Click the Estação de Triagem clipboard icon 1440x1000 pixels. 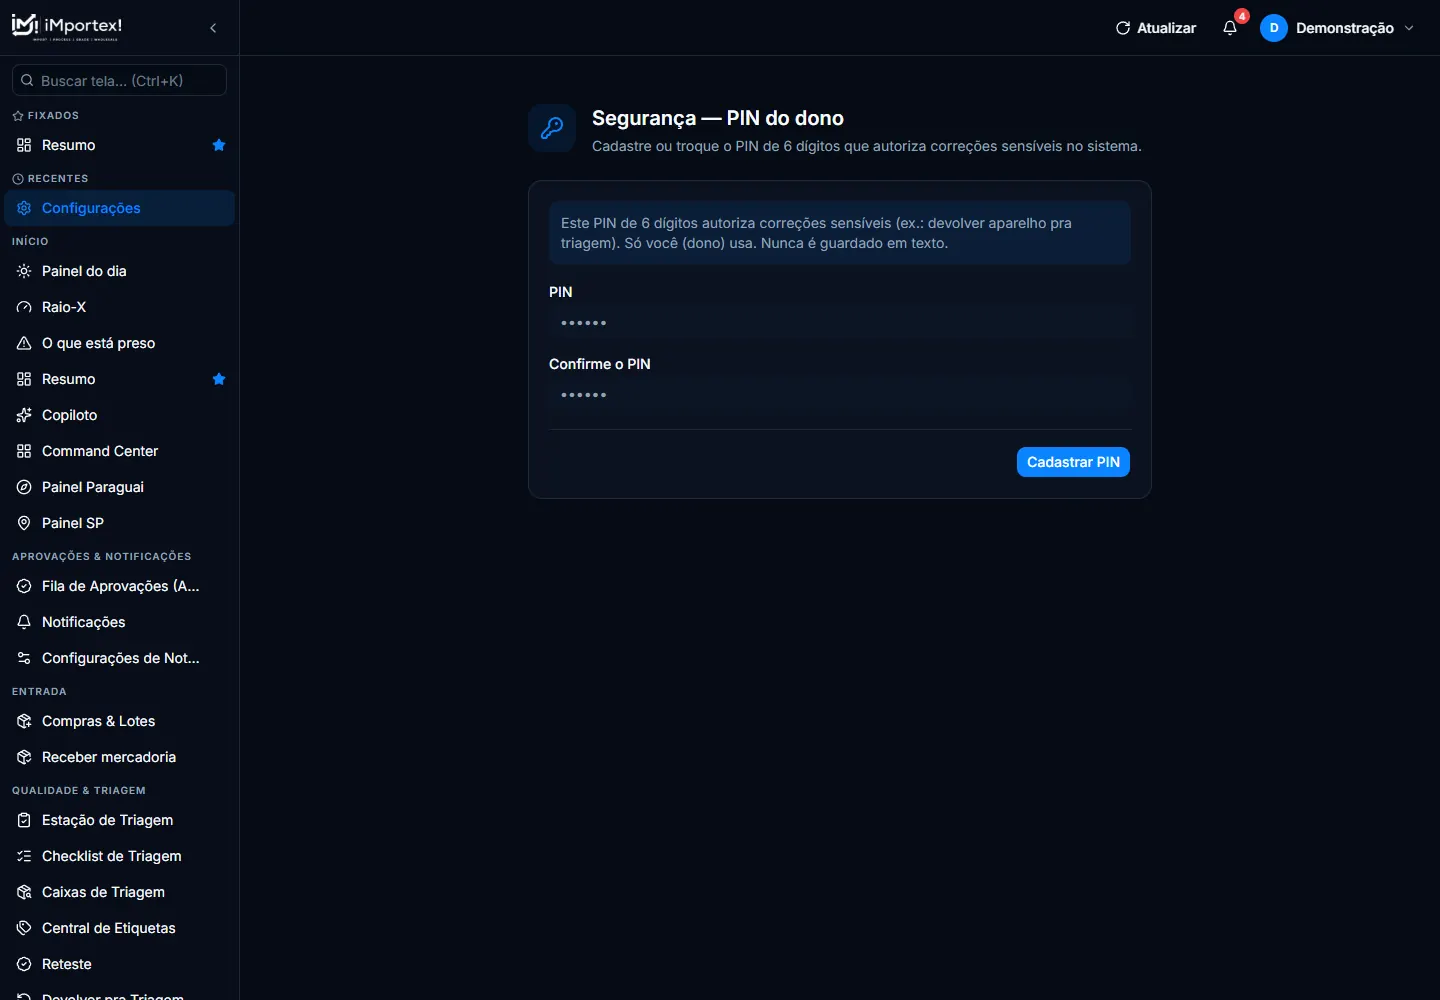point(24,820)
